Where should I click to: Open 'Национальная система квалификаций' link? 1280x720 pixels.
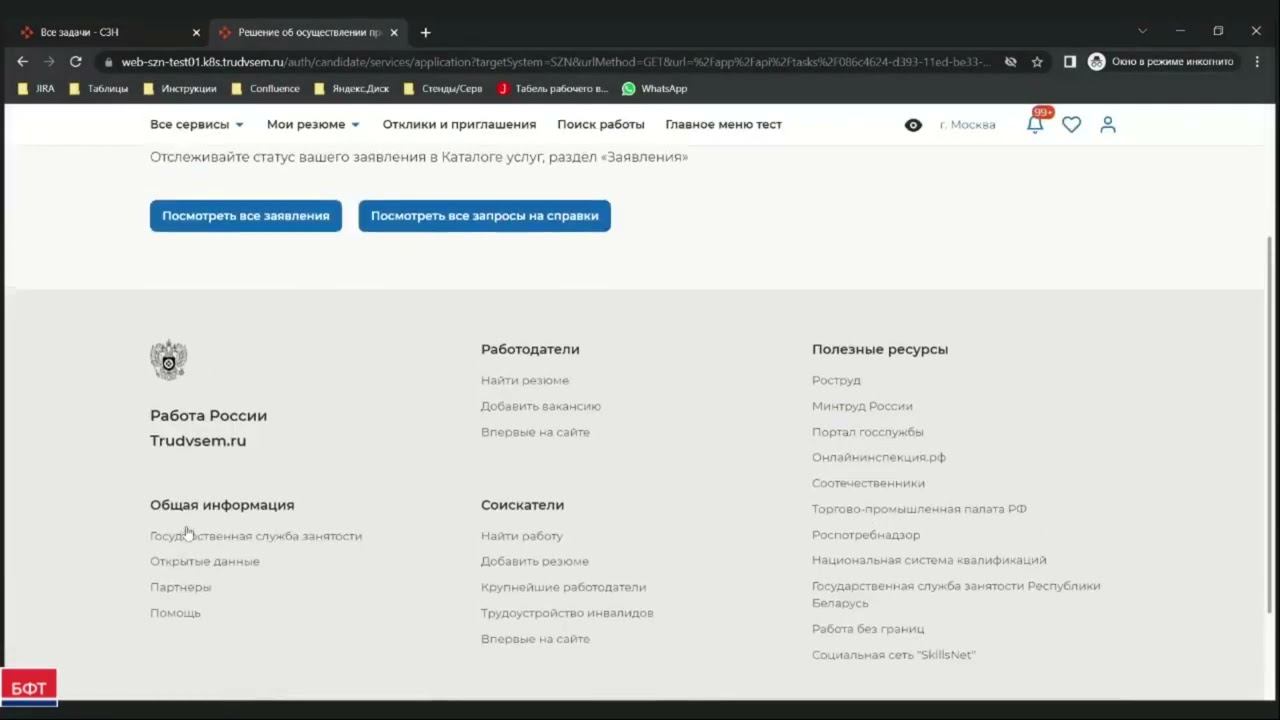[x=929, y=560]
